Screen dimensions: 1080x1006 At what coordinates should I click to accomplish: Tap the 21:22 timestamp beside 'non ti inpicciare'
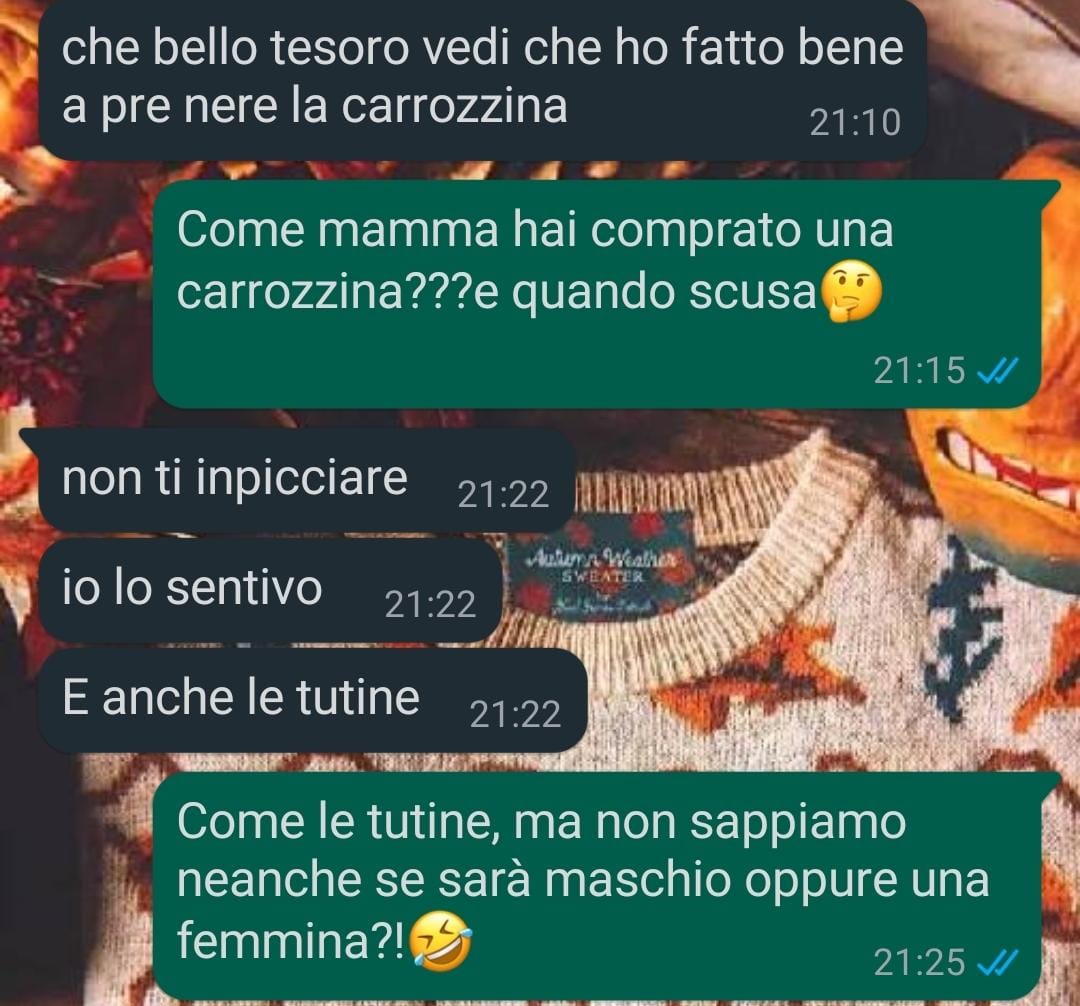[503, 494]
